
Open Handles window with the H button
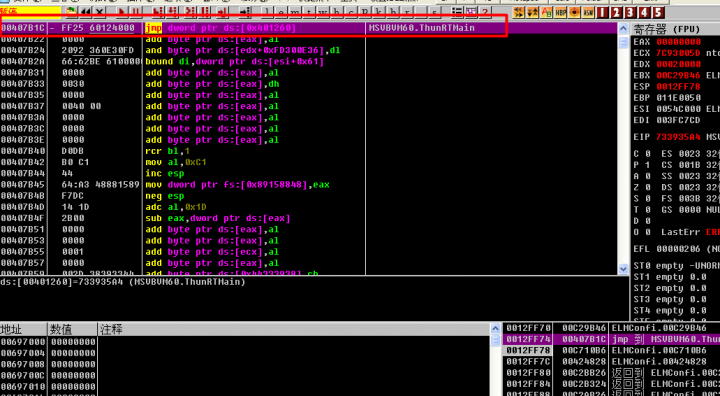click(337, 11)
